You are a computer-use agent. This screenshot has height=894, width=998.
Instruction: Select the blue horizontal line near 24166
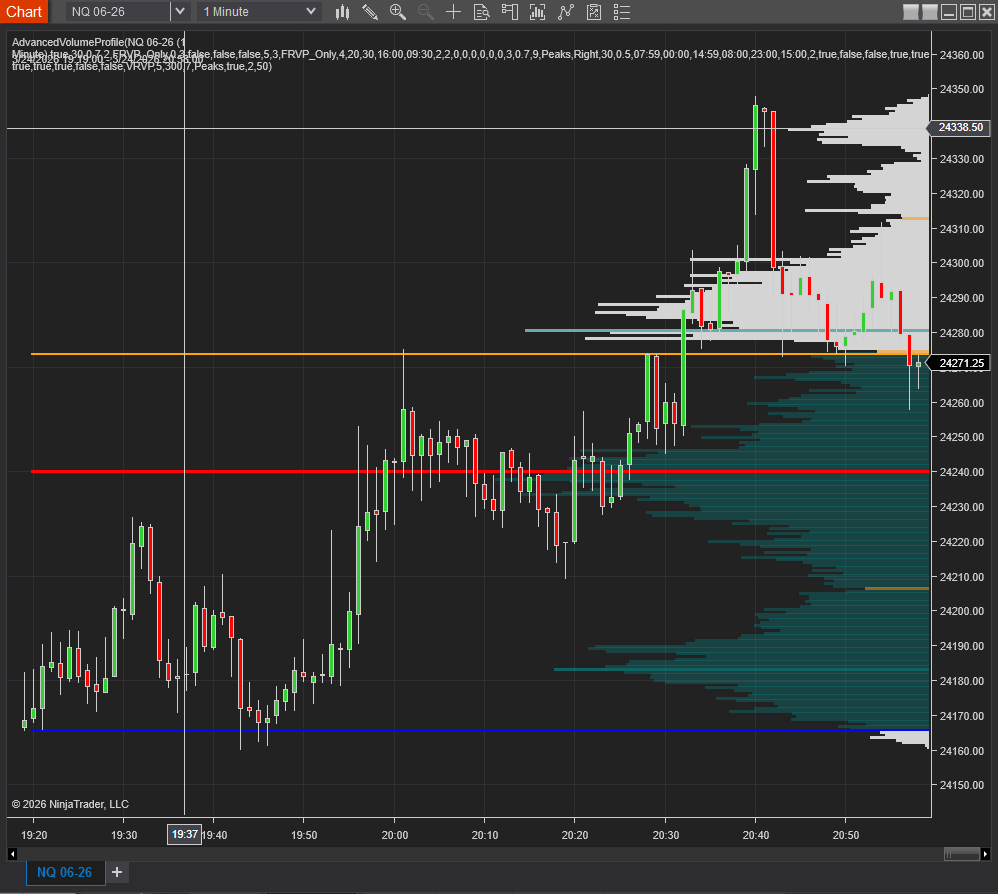(481, 730)
